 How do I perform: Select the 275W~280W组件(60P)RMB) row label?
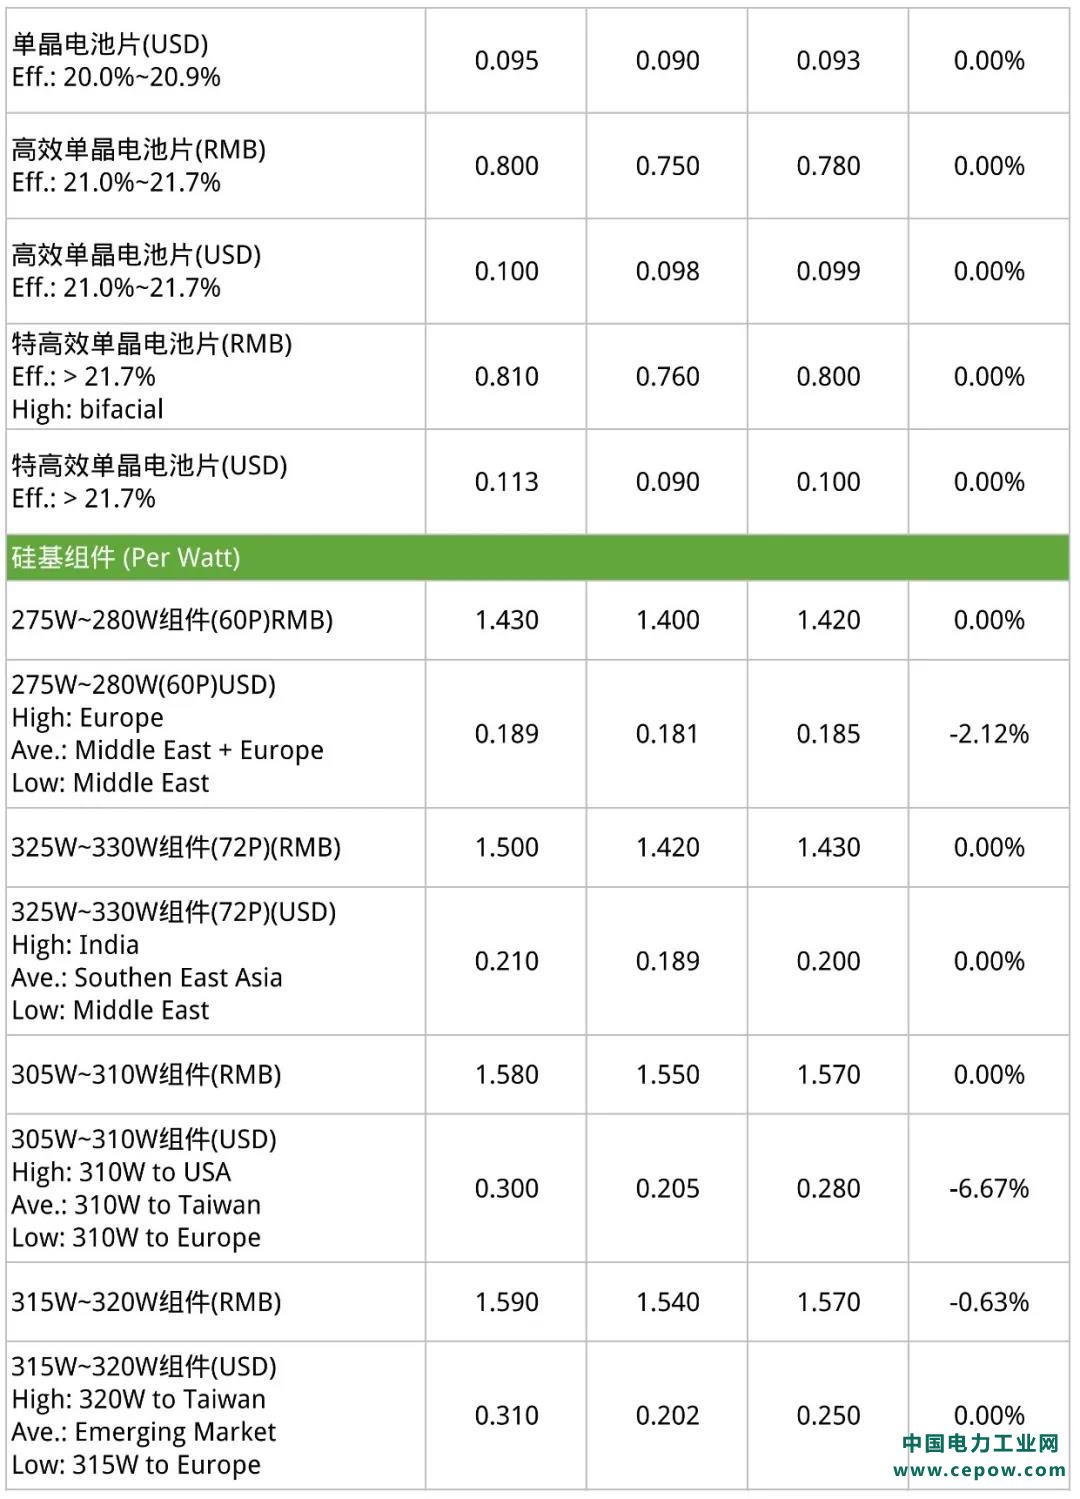click(172, 620)
